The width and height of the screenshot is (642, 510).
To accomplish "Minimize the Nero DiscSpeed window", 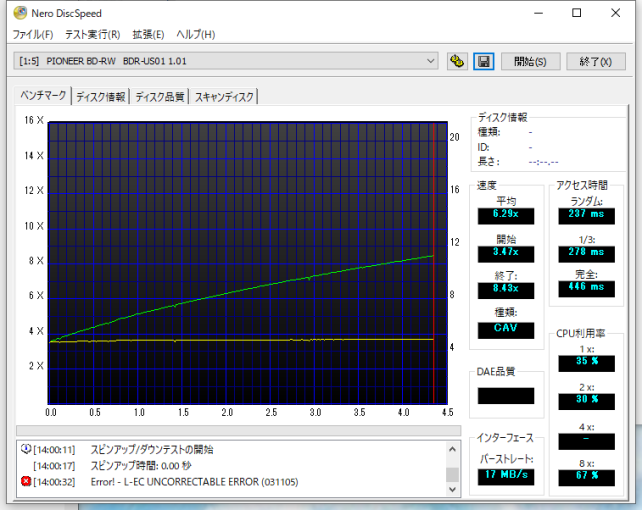I will [539, 13].
